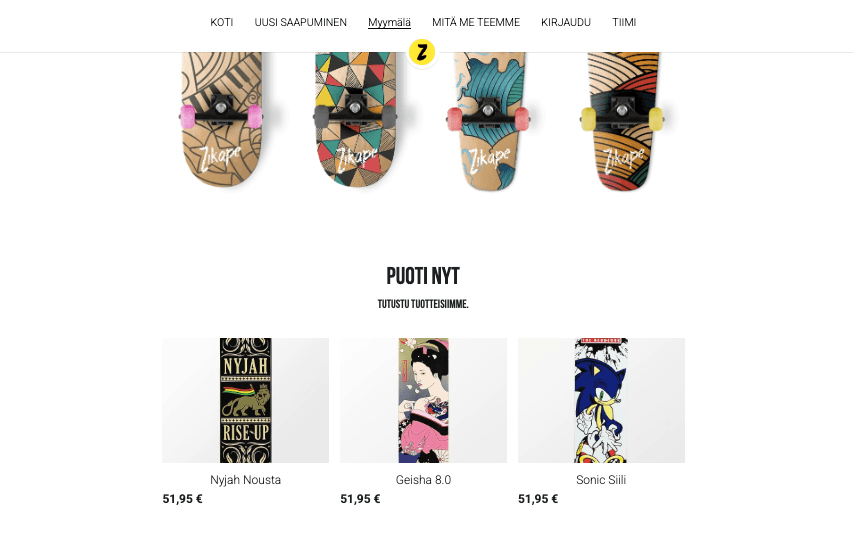Select the blue wave red-wheeled skateboard
This screenshot has height=544, width=853.
pyautogui.click(x=489, y=121)
